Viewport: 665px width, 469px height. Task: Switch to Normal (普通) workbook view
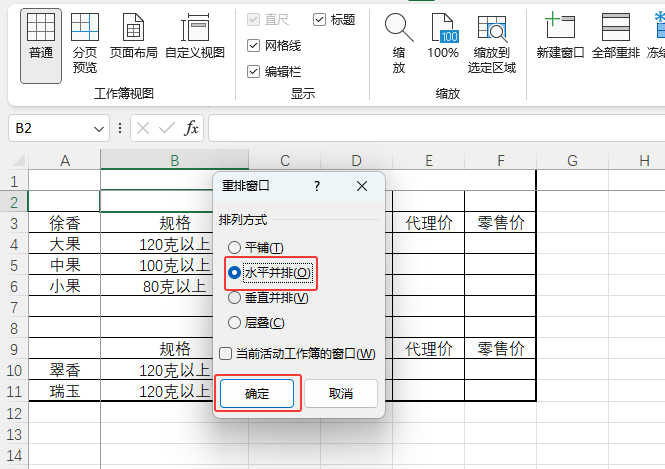(x=41, y=46)
